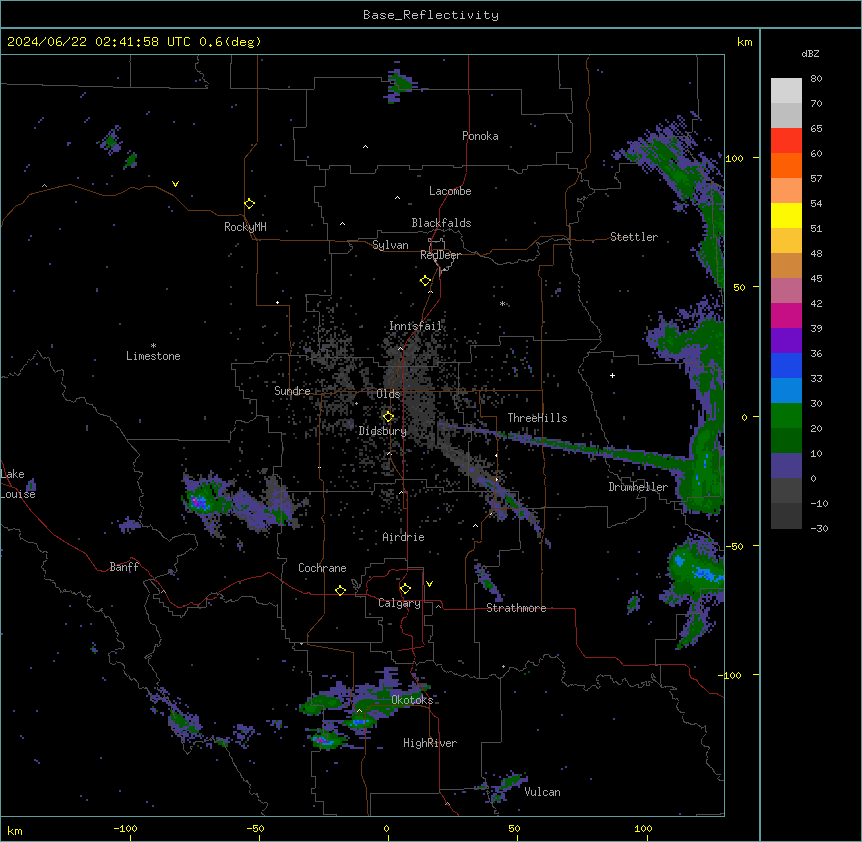
Task: Click the Cochrane town label
Action: [x=322, y=568]
